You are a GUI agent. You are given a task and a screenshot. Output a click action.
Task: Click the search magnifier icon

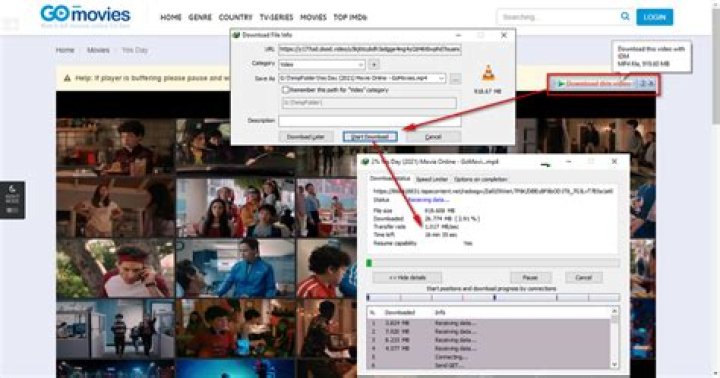625,17
